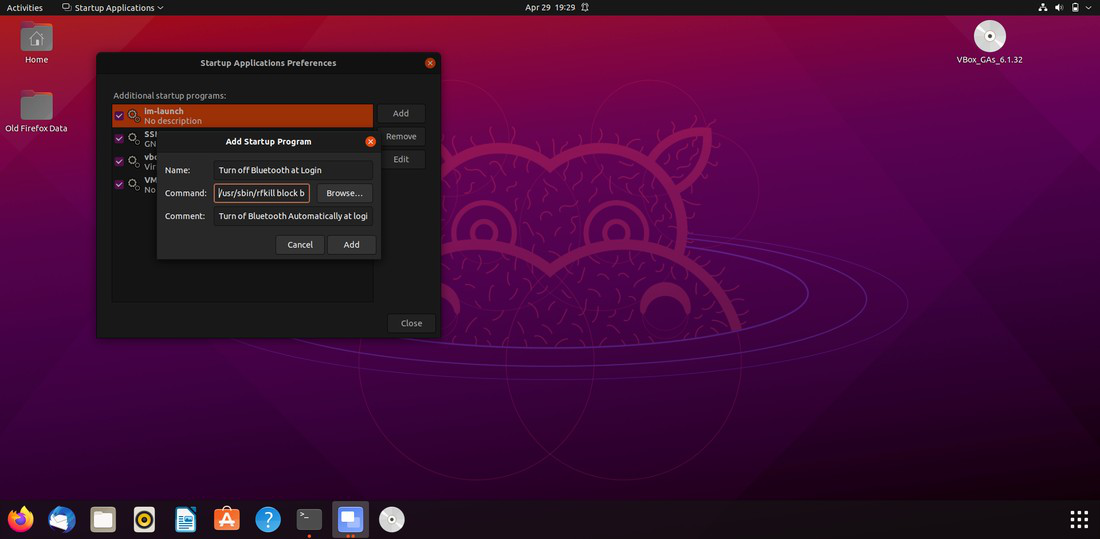The width and height of the screenshot is (1100, 539).
Task: Open clock and calendar panel
Action: click(550, 8)
